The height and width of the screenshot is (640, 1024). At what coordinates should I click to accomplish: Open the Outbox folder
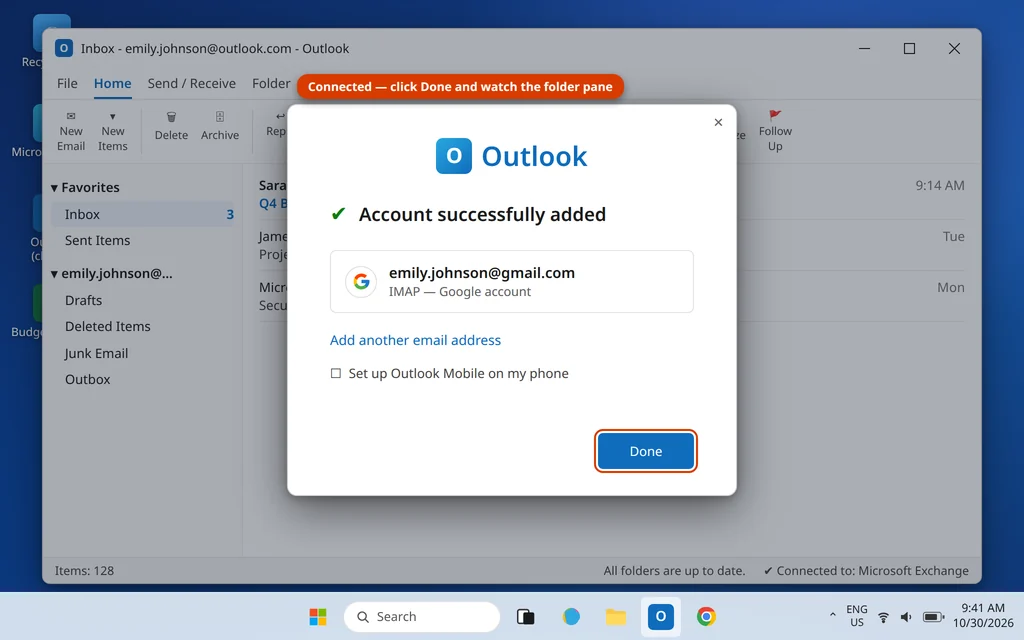[x=88, y=379]
